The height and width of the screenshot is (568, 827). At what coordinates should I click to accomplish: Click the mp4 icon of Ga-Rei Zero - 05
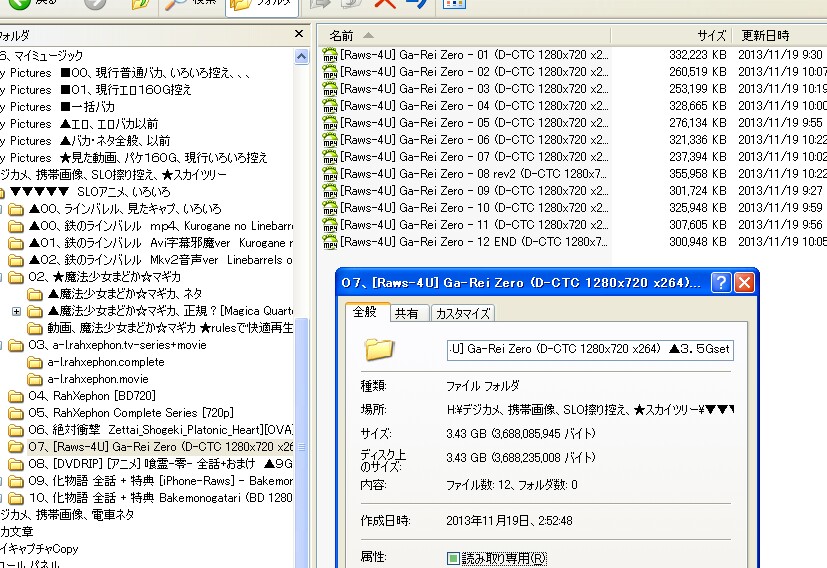pyautogui.click(x=330, y=123)
